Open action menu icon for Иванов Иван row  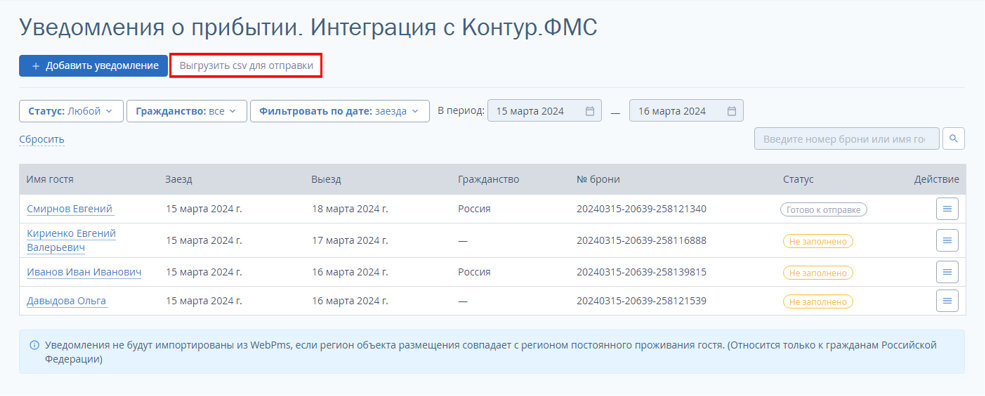947,272
